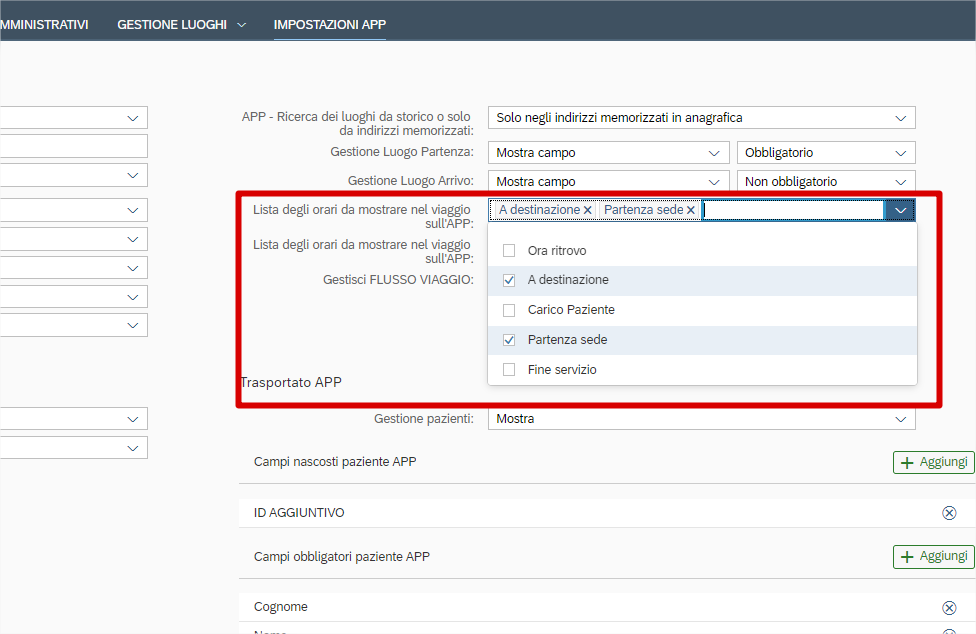The image size is (976, 634).
Task: Expand the Gestione pazienti 'Mostra' dropdown
Action: tap(701, 419)
